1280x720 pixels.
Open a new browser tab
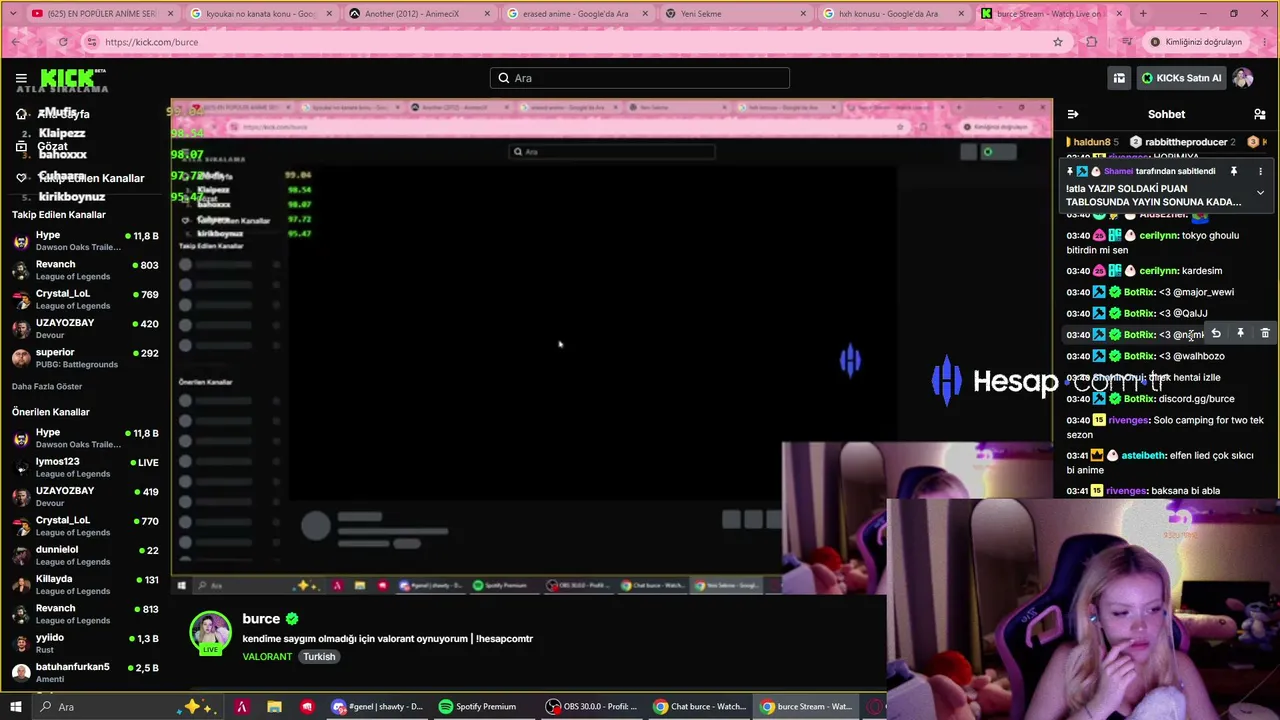coord(1143,14)
